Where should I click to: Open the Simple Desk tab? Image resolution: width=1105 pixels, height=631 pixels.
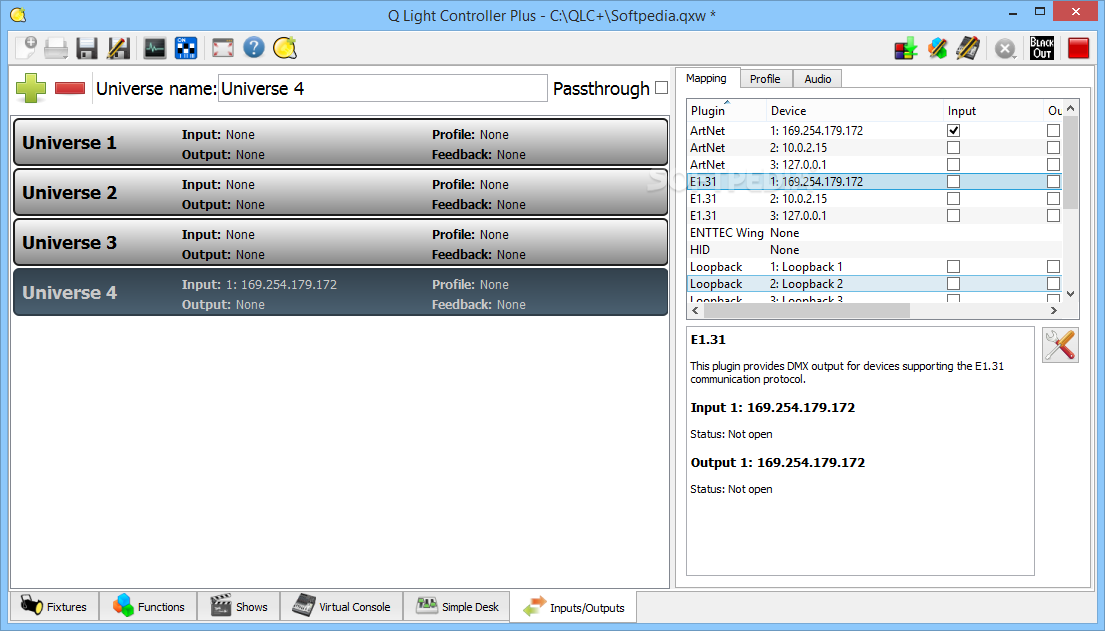457,606
